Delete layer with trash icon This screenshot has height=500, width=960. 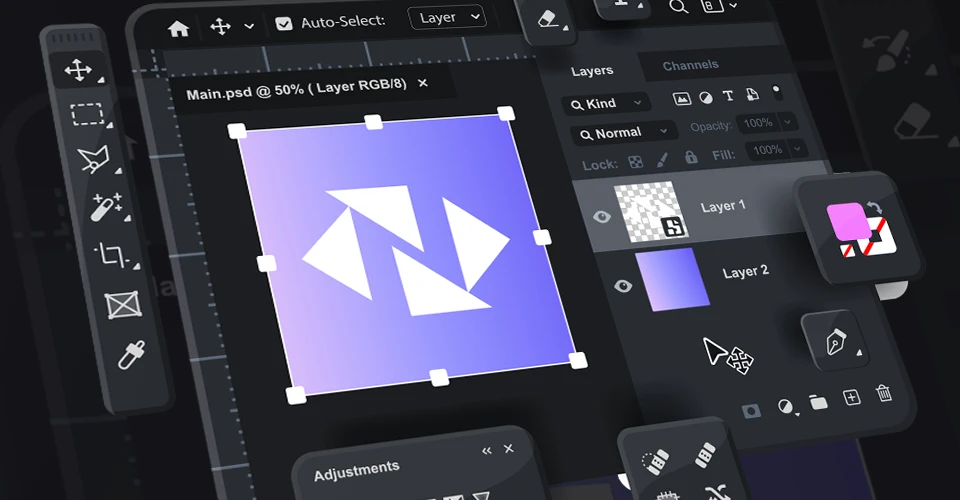click(883, 392)
